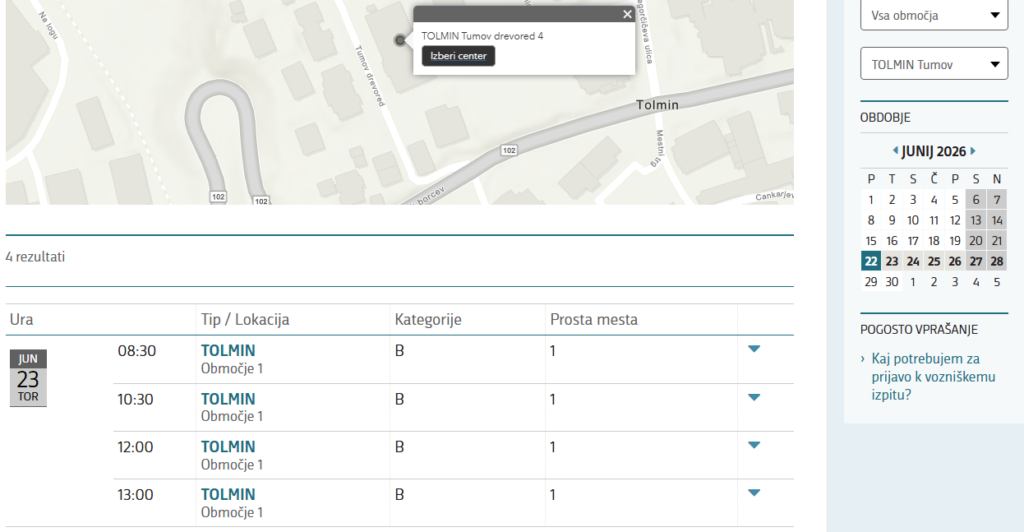Select June 30 in the calendar

(892, 282)
